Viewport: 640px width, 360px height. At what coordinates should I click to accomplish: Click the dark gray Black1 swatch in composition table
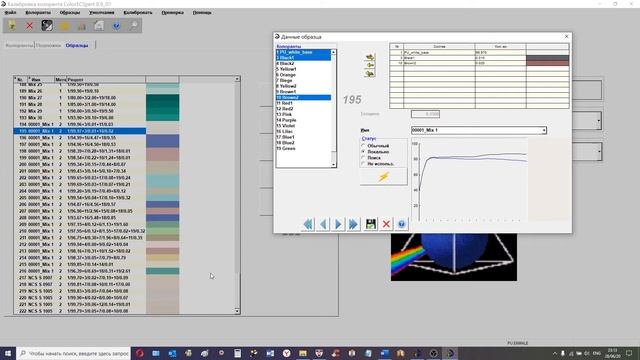[547, 58]
